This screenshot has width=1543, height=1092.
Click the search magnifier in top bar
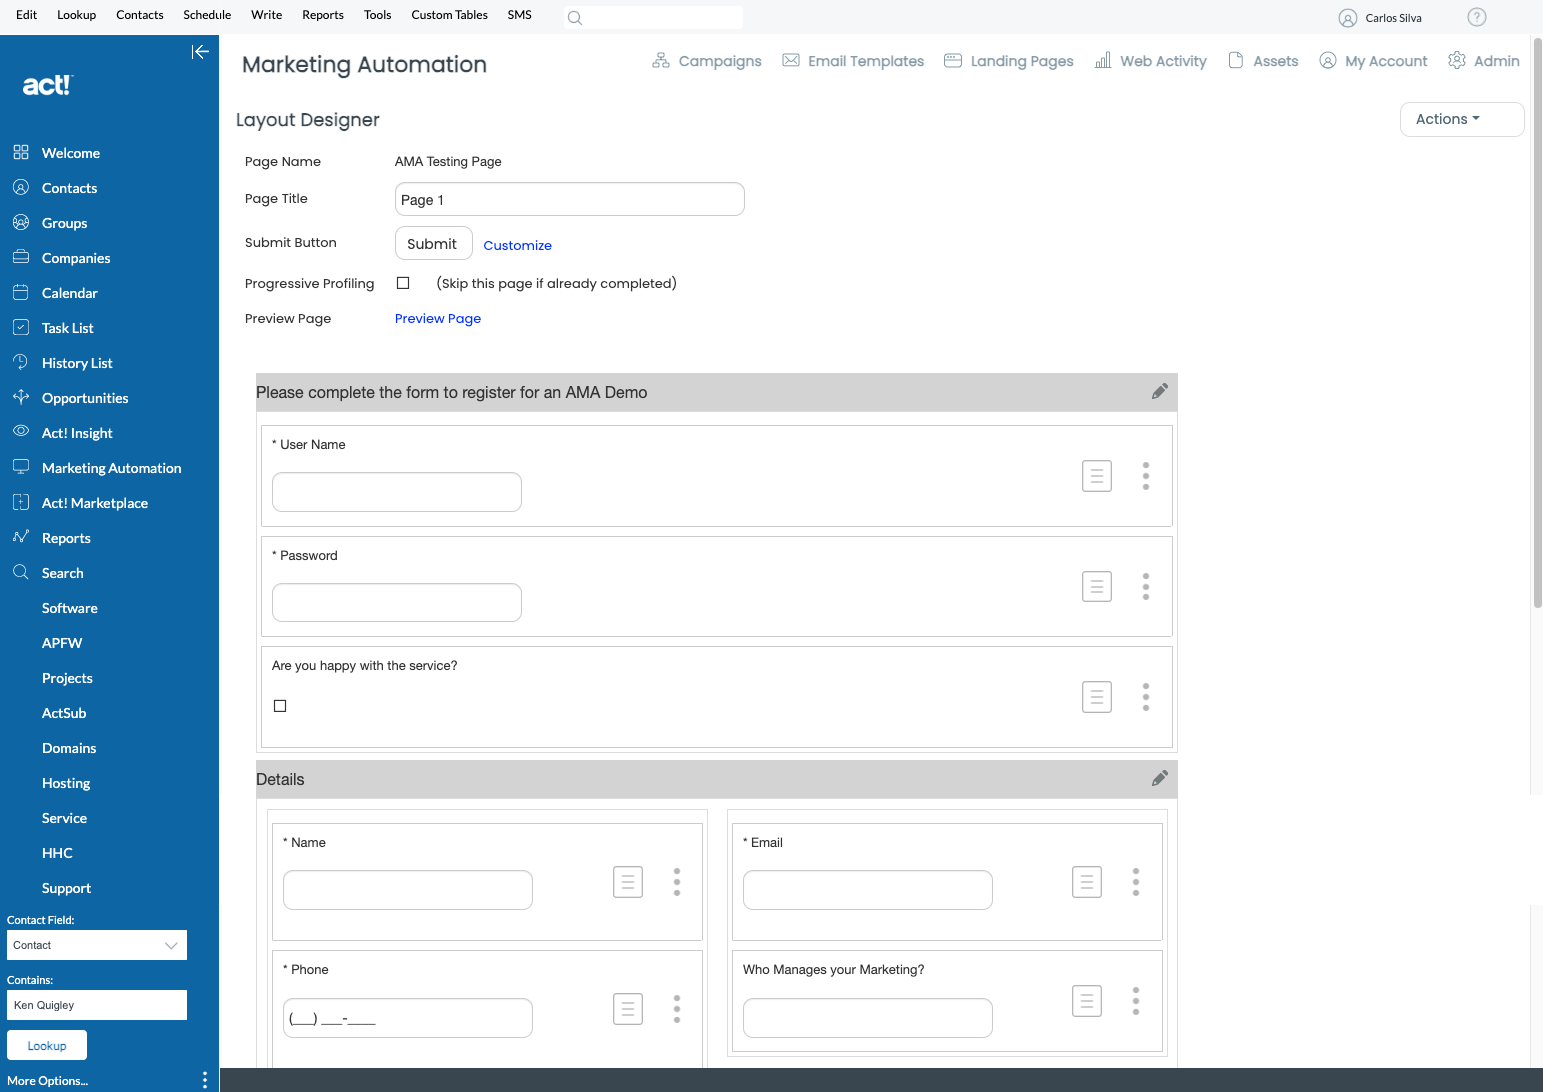coord(575,18)
